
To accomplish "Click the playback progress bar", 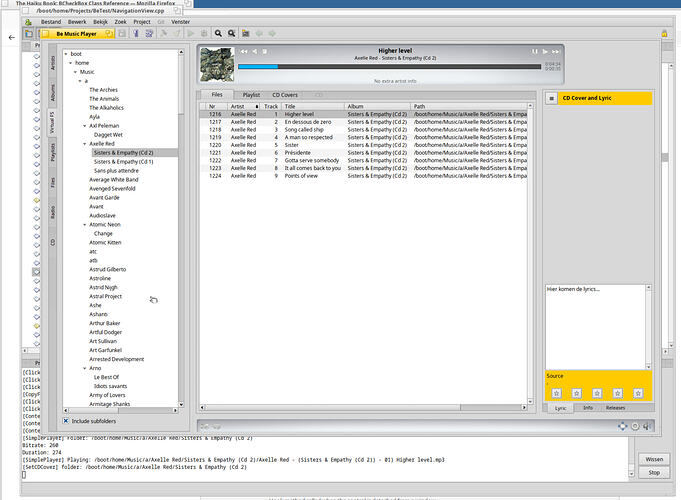I will [389, 66].
